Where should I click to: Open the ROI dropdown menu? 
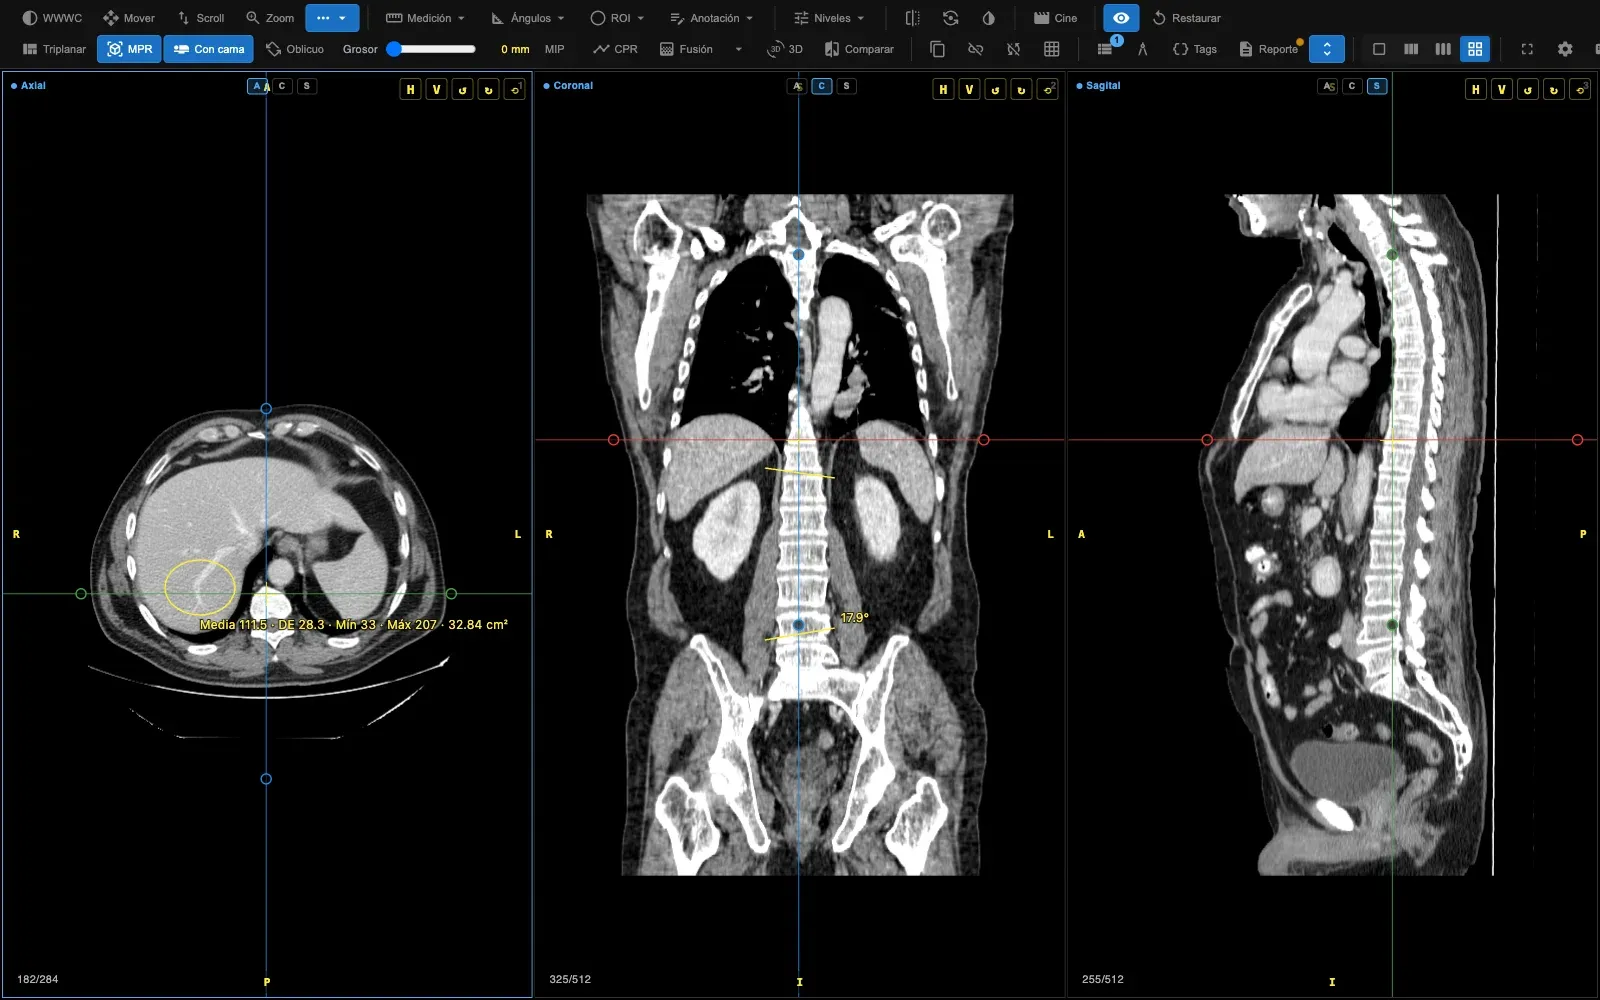coord(617,18)
